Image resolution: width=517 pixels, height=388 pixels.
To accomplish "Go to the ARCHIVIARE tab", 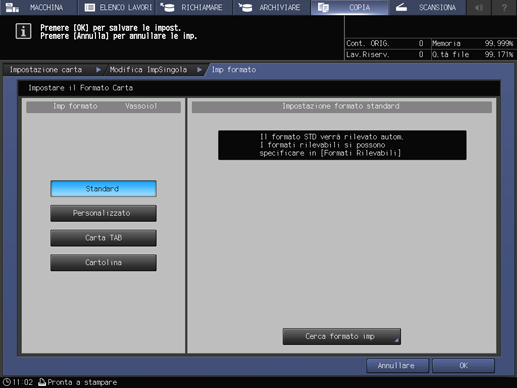I will 271,7.
